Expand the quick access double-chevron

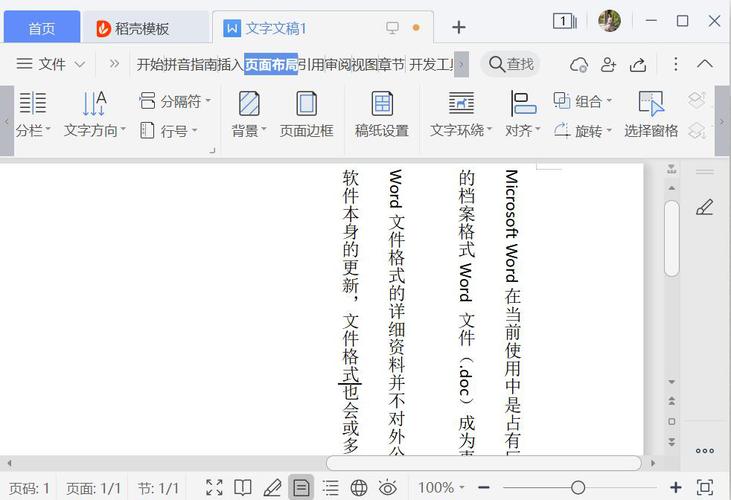(114, 63)
